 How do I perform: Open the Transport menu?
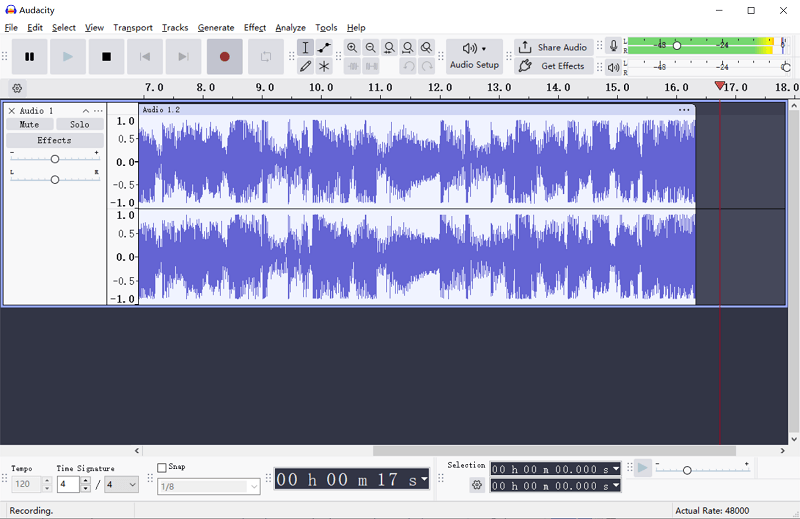tap(133, 28)
